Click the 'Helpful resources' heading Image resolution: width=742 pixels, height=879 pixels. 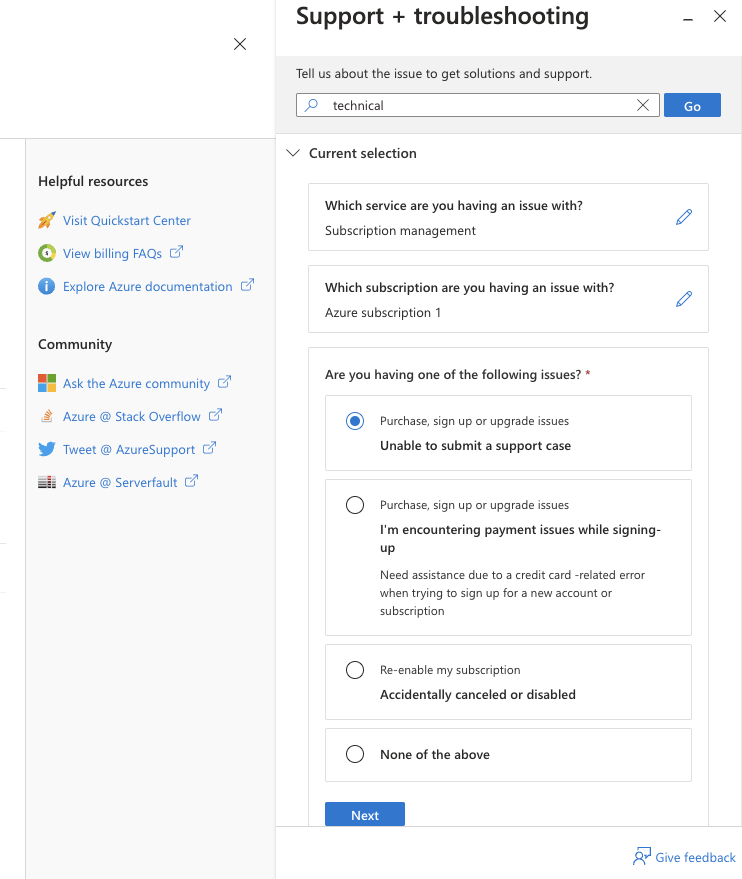coord(93,181)
